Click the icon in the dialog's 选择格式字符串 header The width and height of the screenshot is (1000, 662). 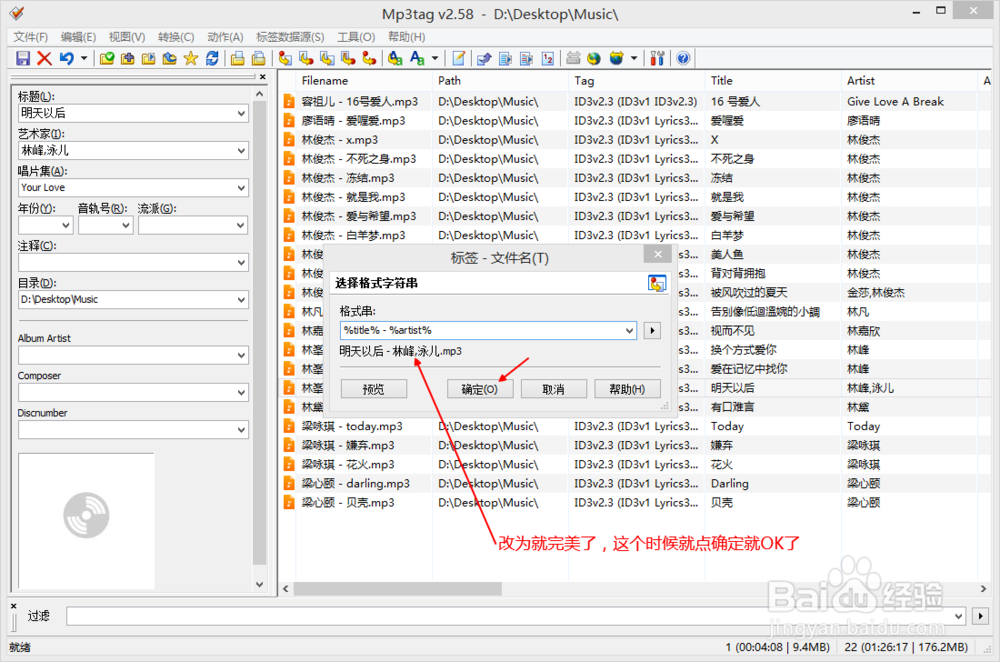click(x=657, y=283)
